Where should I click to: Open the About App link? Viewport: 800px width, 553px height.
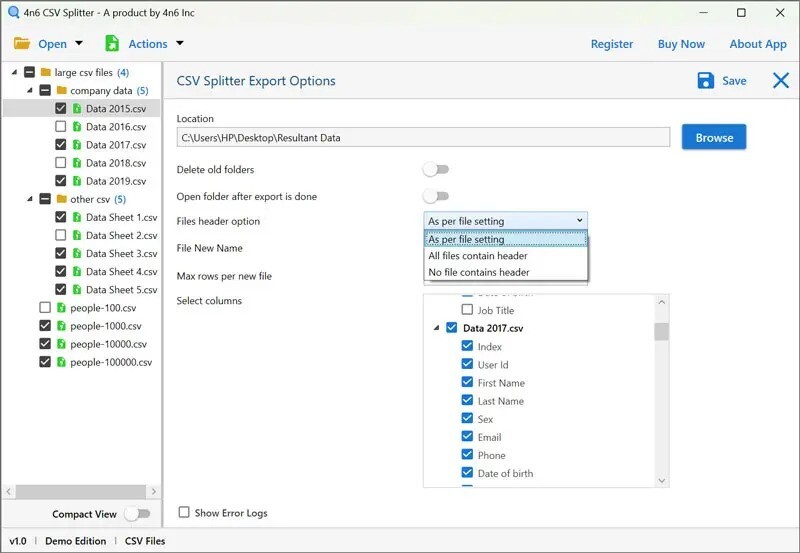point(758,44)
